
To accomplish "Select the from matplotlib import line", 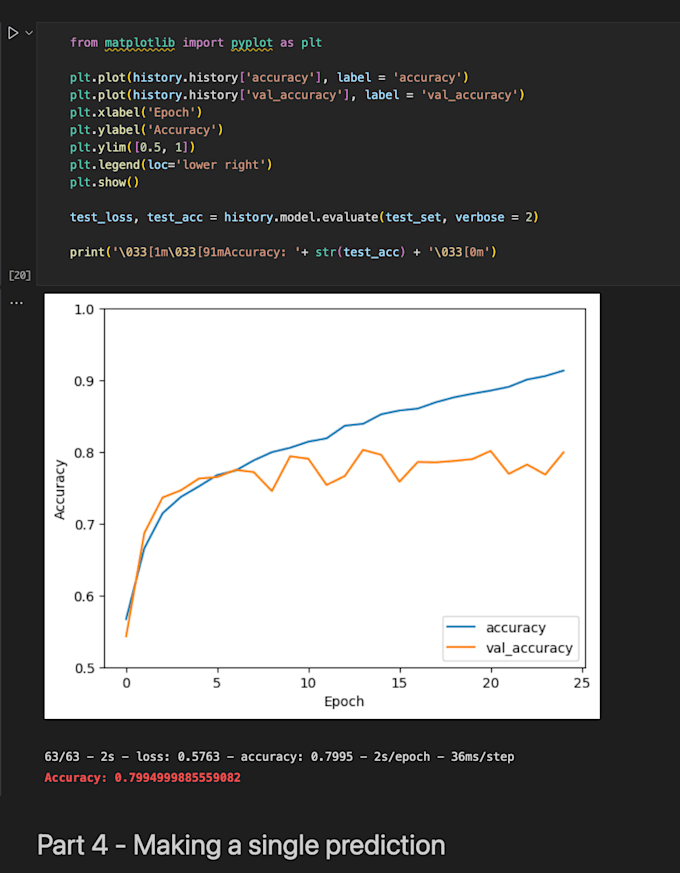I will pyautogui.click(x=195, y=42).
